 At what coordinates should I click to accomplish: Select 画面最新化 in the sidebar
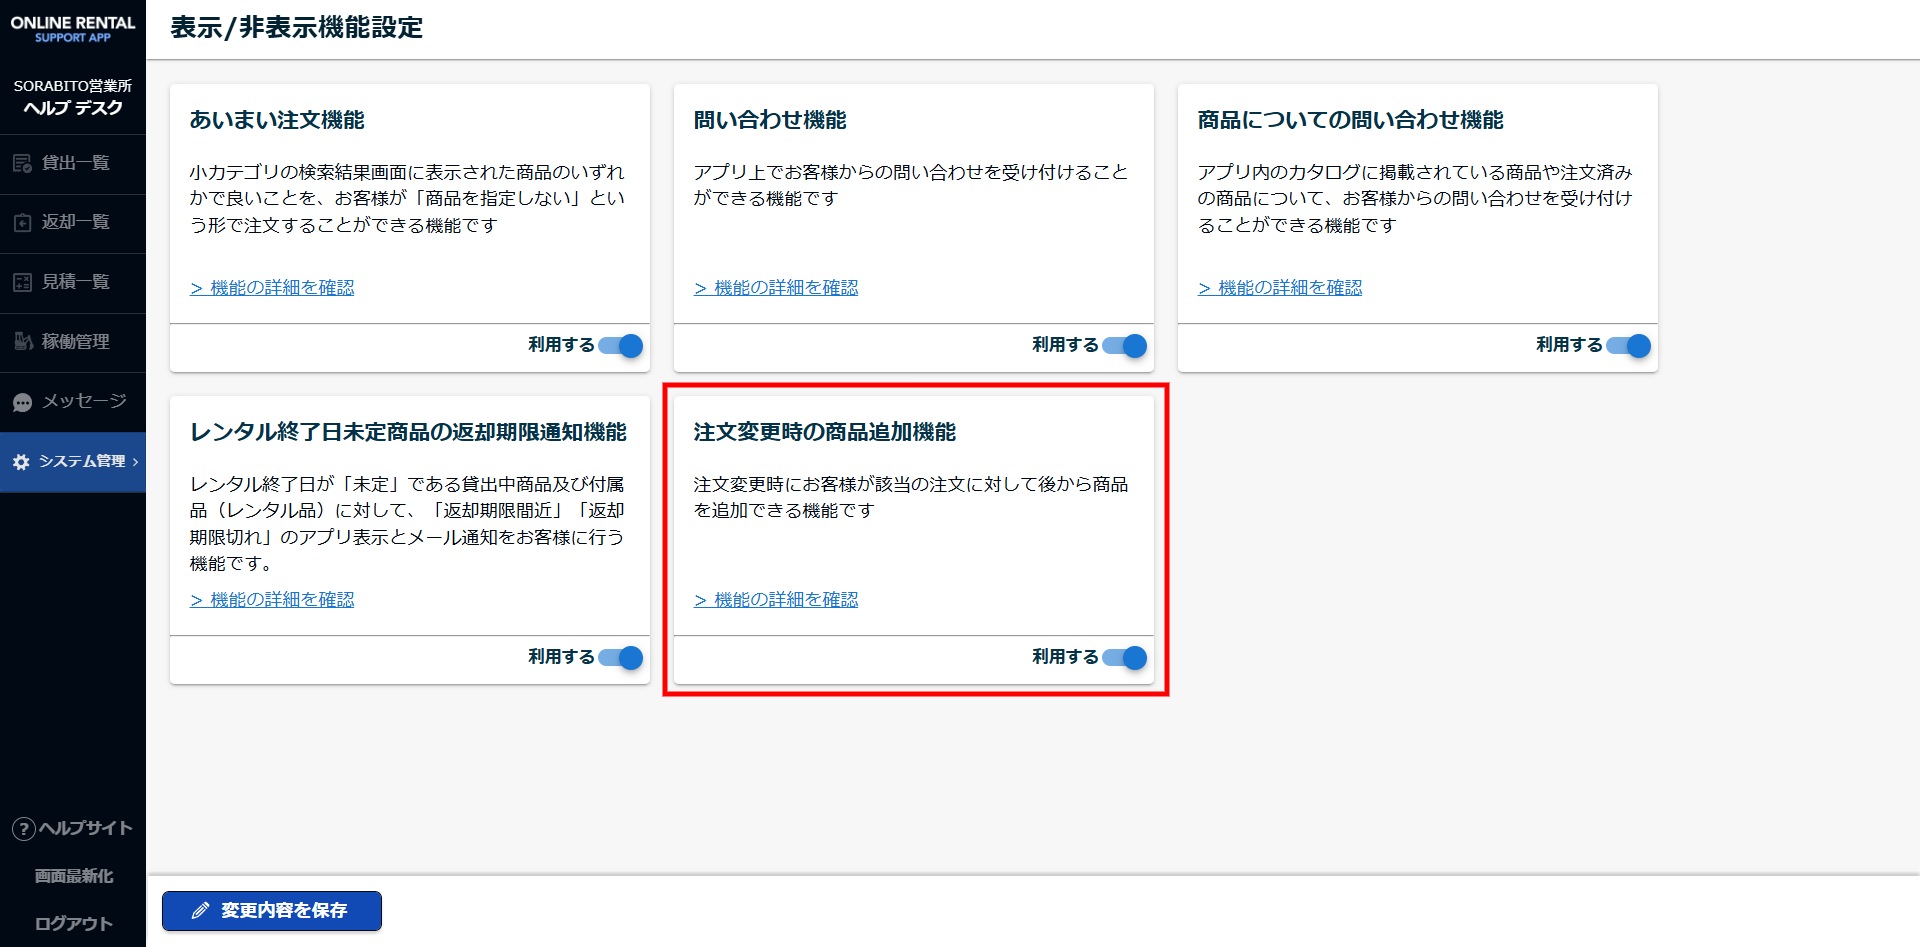[73, 876]
